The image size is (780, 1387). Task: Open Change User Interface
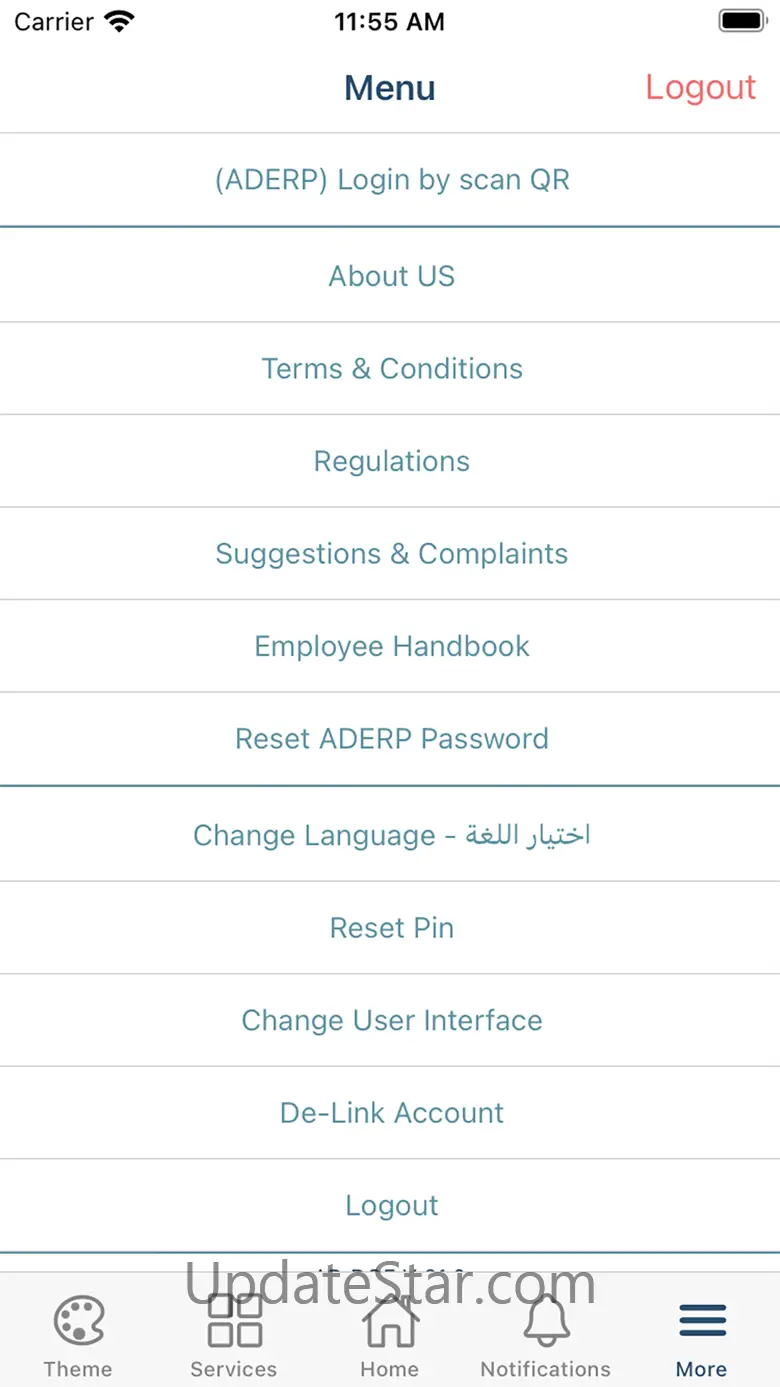(x=392, y=1020)
